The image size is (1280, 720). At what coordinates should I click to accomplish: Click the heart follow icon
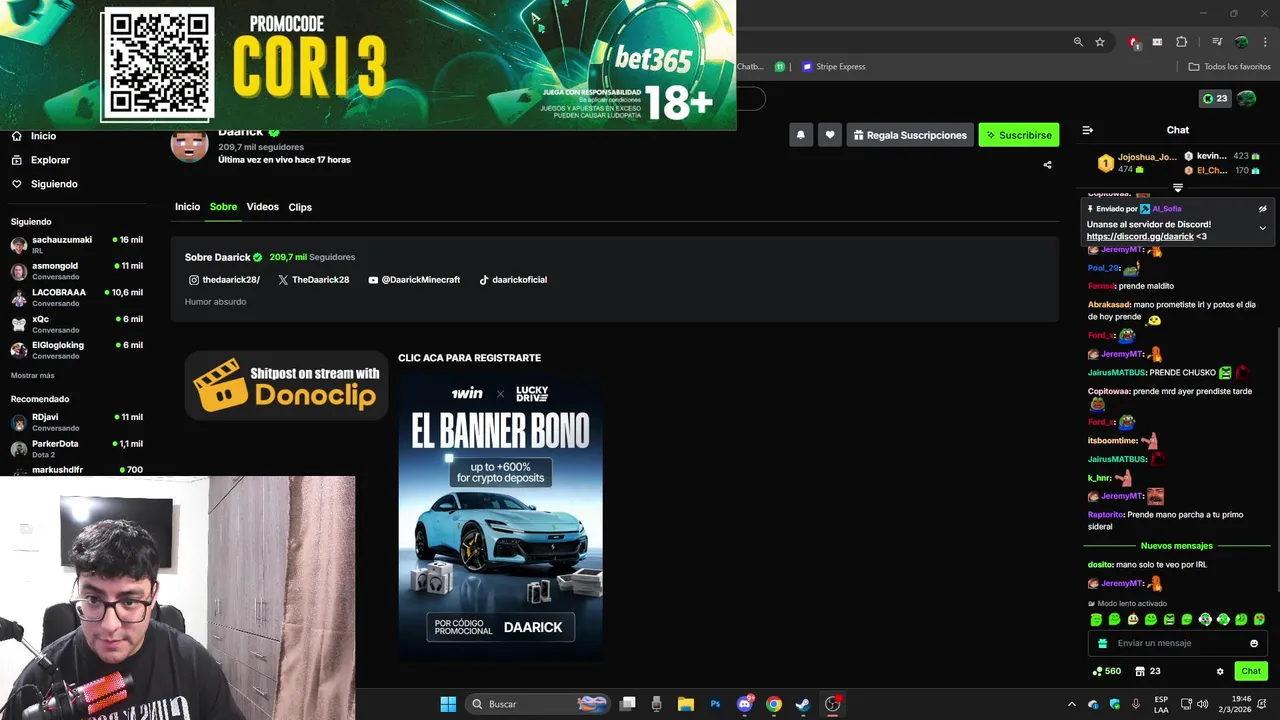click(830, 135)
